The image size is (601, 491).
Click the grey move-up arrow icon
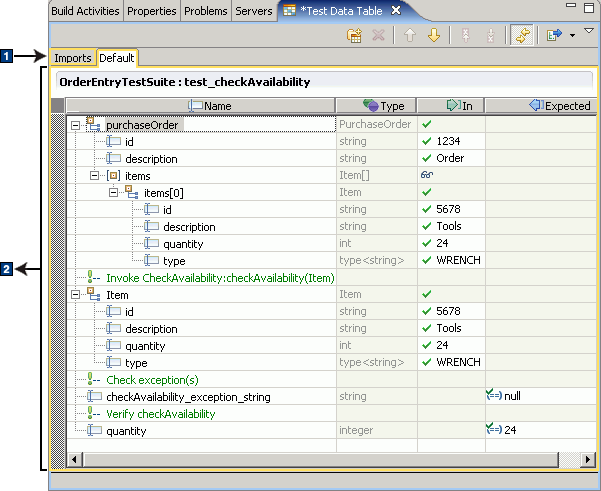click(x=410, y=35)
